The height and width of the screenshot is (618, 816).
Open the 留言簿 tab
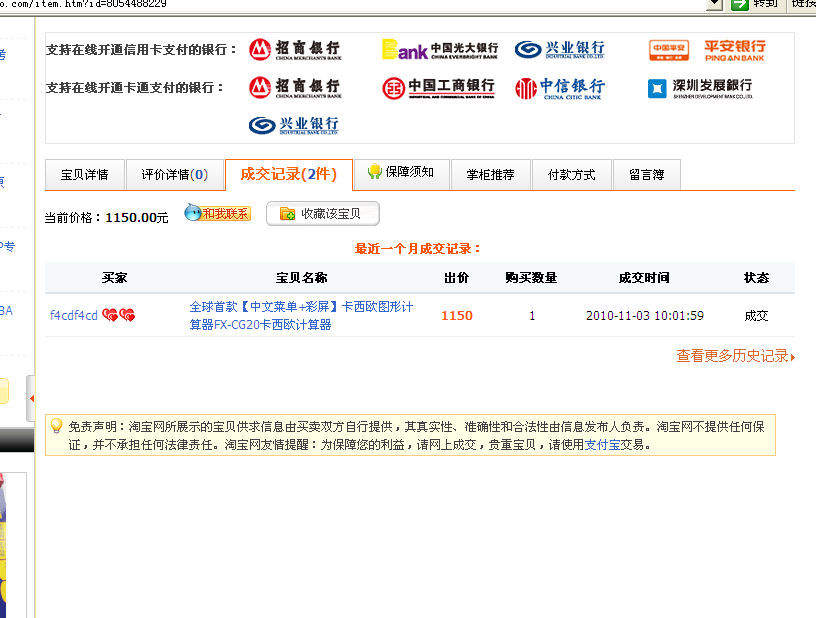pyautogui.click(x=647, y=175)
